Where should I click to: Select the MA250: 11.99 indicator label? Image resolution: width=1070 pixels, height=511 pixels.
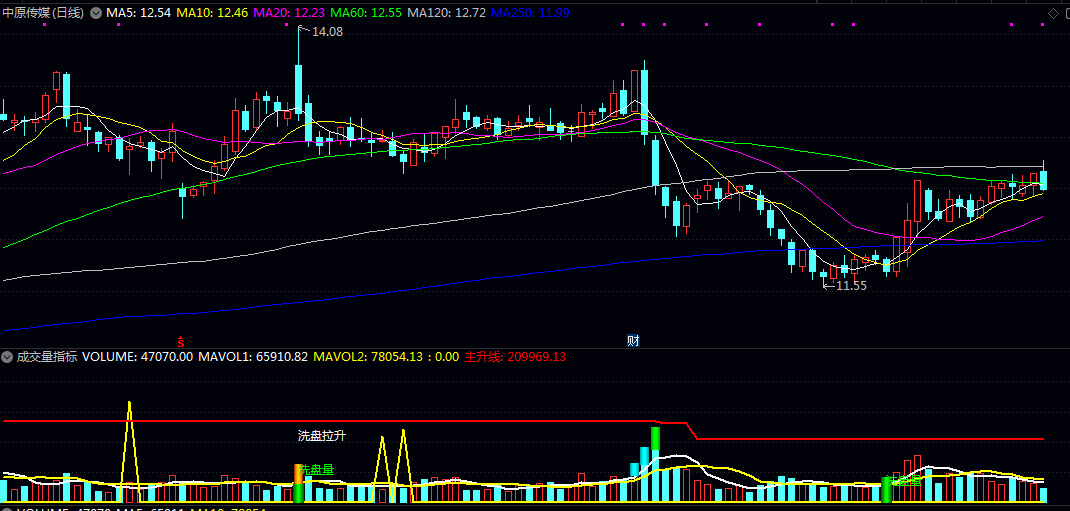click(x=532, y=13)
